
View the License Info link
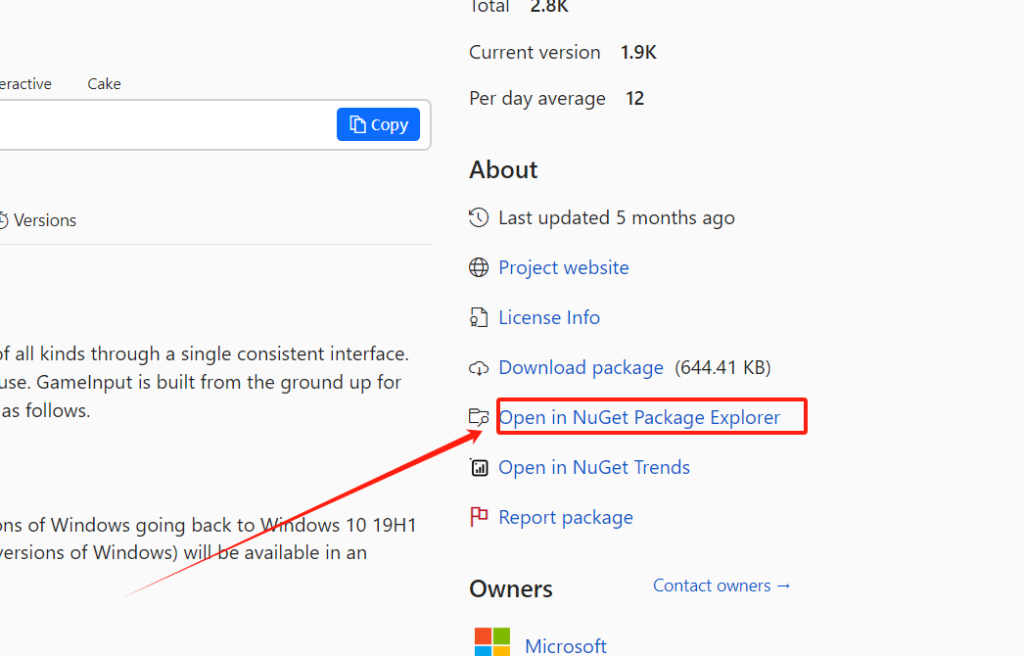click(549, 318)
